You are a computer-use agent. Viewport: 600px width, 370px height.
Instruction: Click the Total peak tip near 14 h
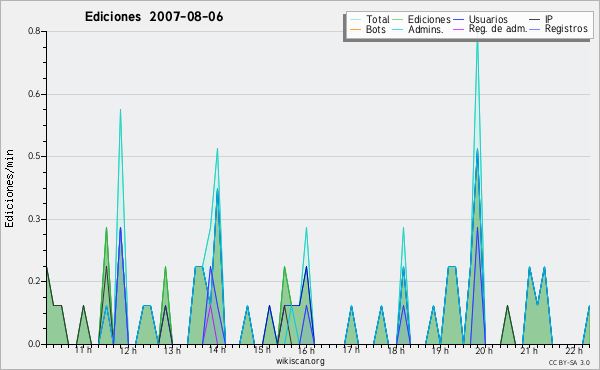(217, 150)
